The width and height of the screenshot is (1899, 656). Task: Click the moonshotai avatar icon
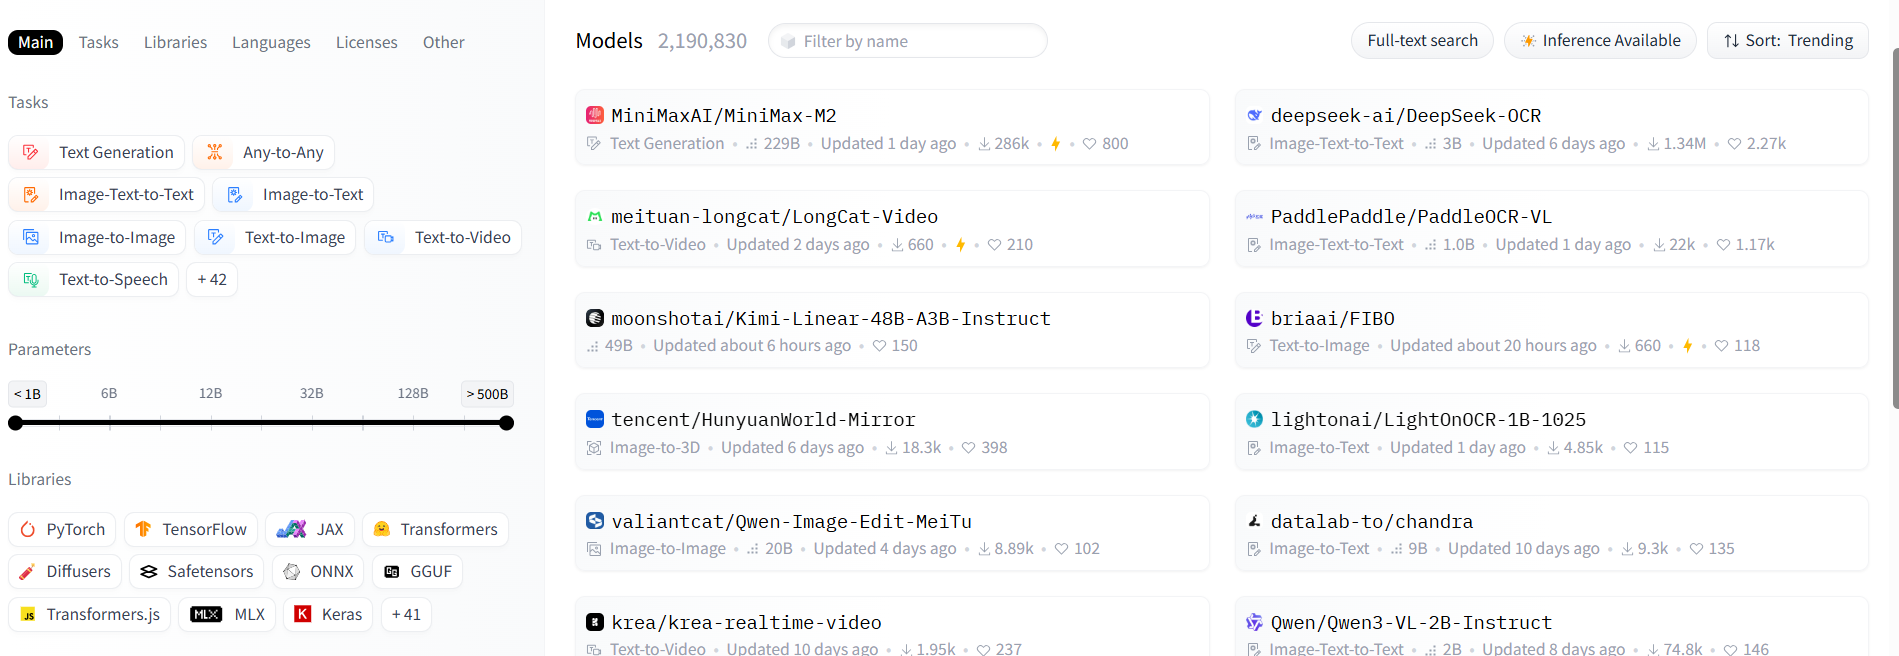[595, 318]
